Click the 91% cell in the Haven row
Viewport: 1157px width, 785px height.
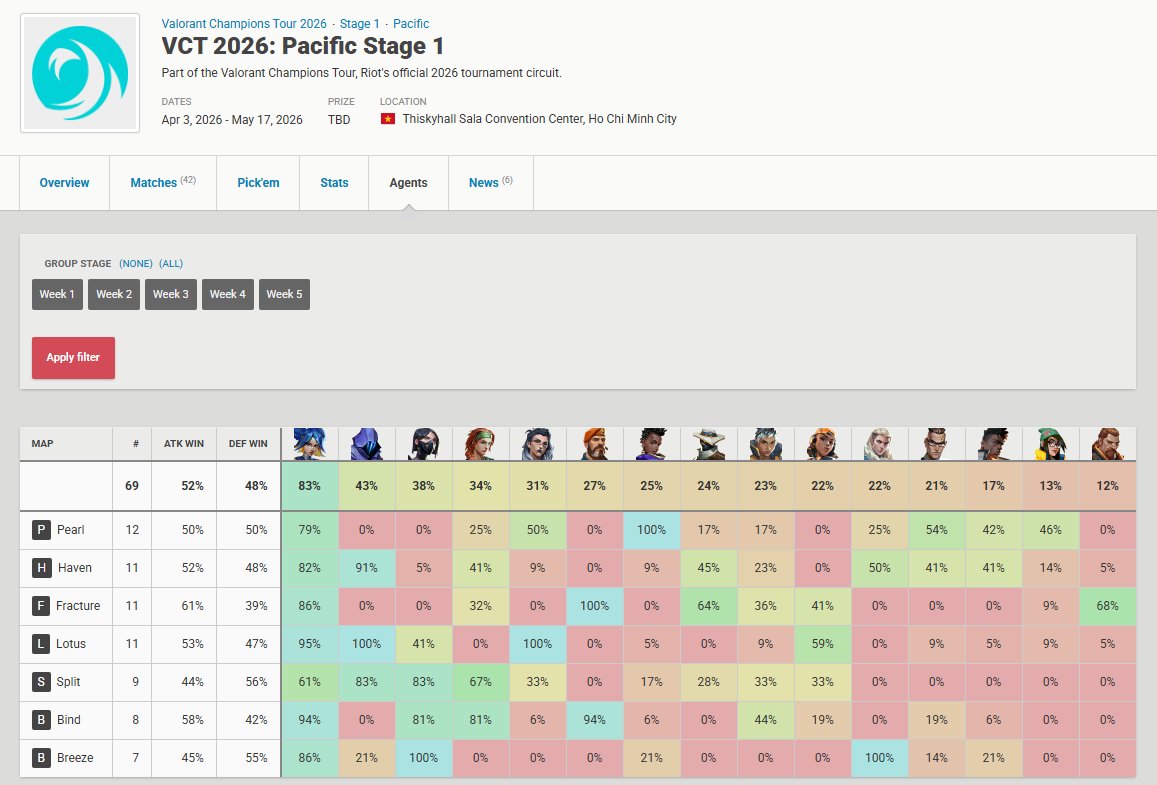pos(367,567)
